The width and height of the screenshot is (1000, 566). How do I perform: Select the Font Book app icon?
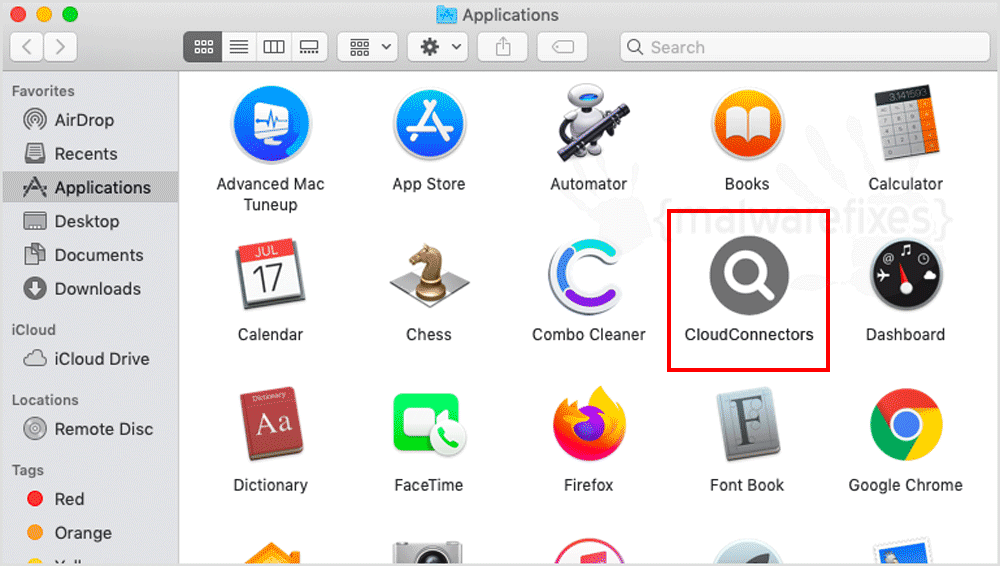pyautogui.click(x=747, y=424)
